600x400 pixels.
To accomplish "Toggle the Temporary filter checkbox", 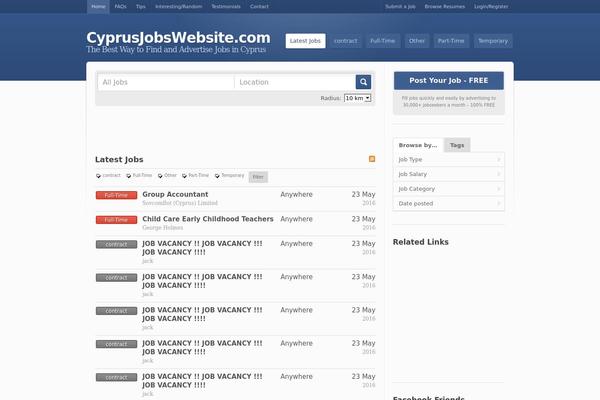I will 216,176.
